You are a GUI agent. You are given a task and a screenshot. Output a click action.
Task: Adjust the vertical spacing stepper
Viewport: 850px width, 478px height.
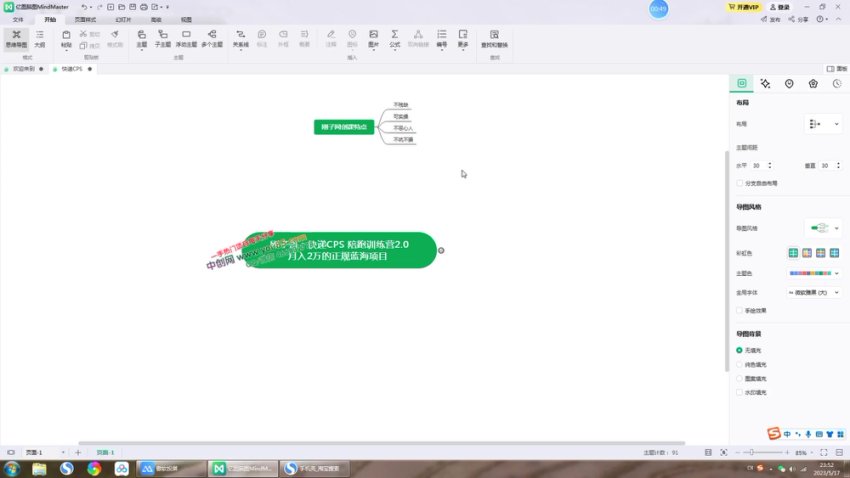click(838, 165)
